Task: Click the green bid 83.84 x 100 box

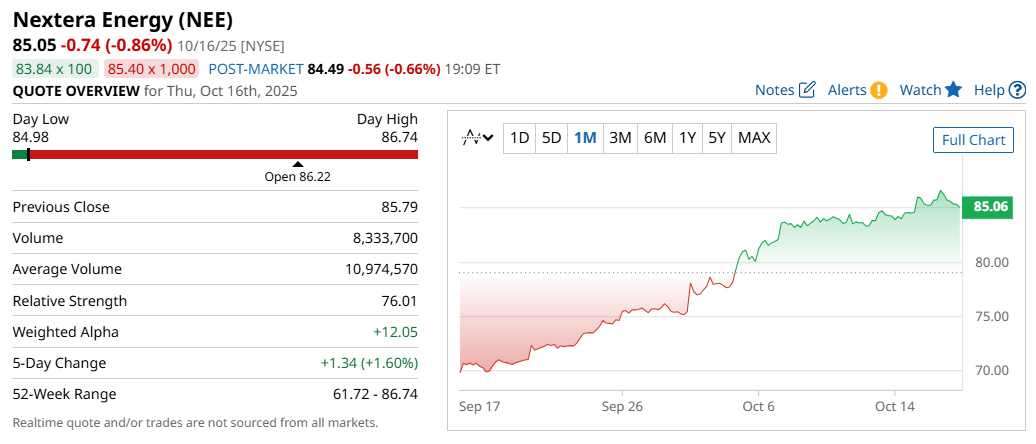Action: (x=54, y=69)
